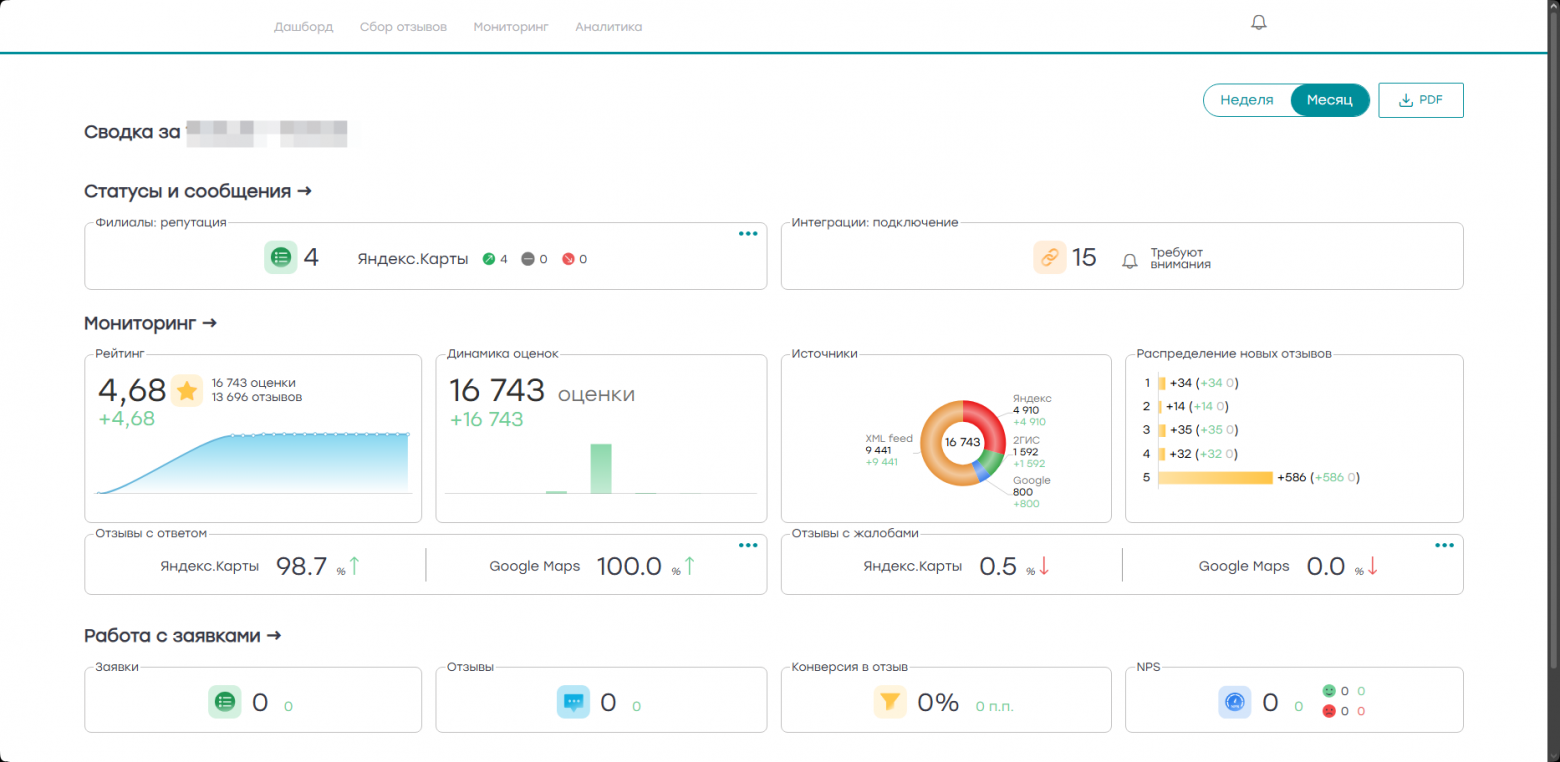Select the Месяц period option

click(x=1330, y=100)
